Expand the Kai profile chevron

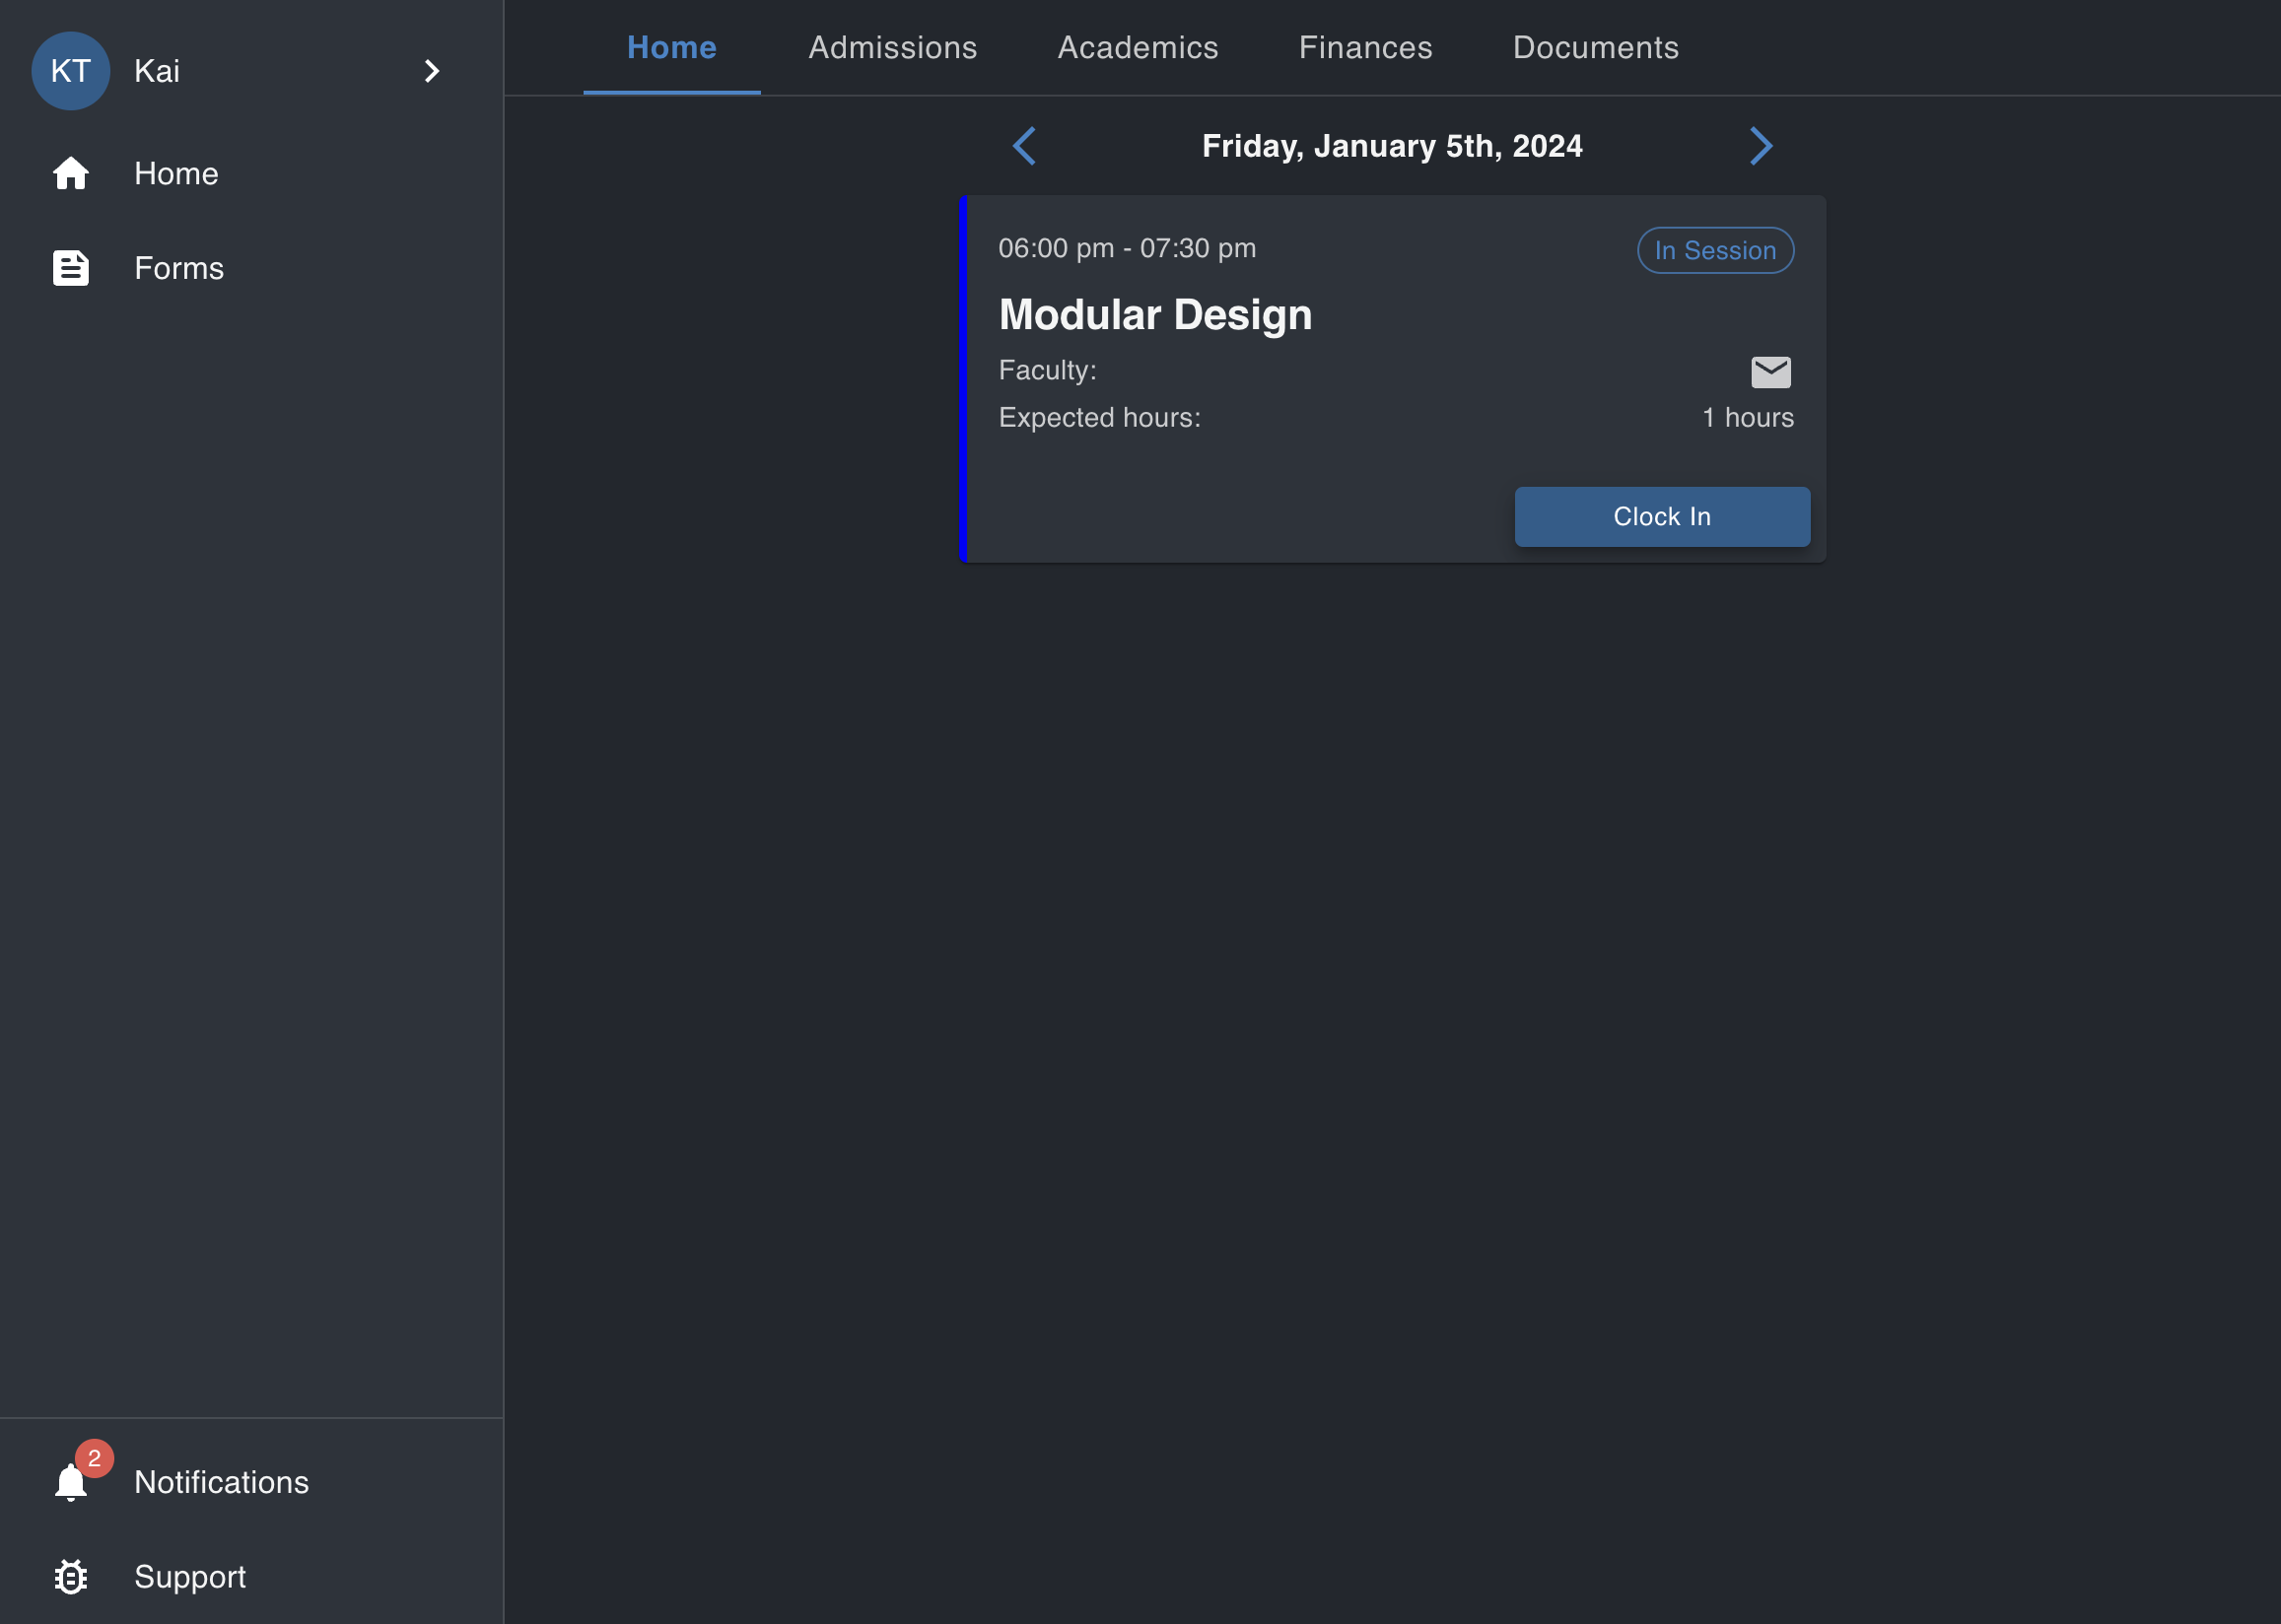pos(431,71)
